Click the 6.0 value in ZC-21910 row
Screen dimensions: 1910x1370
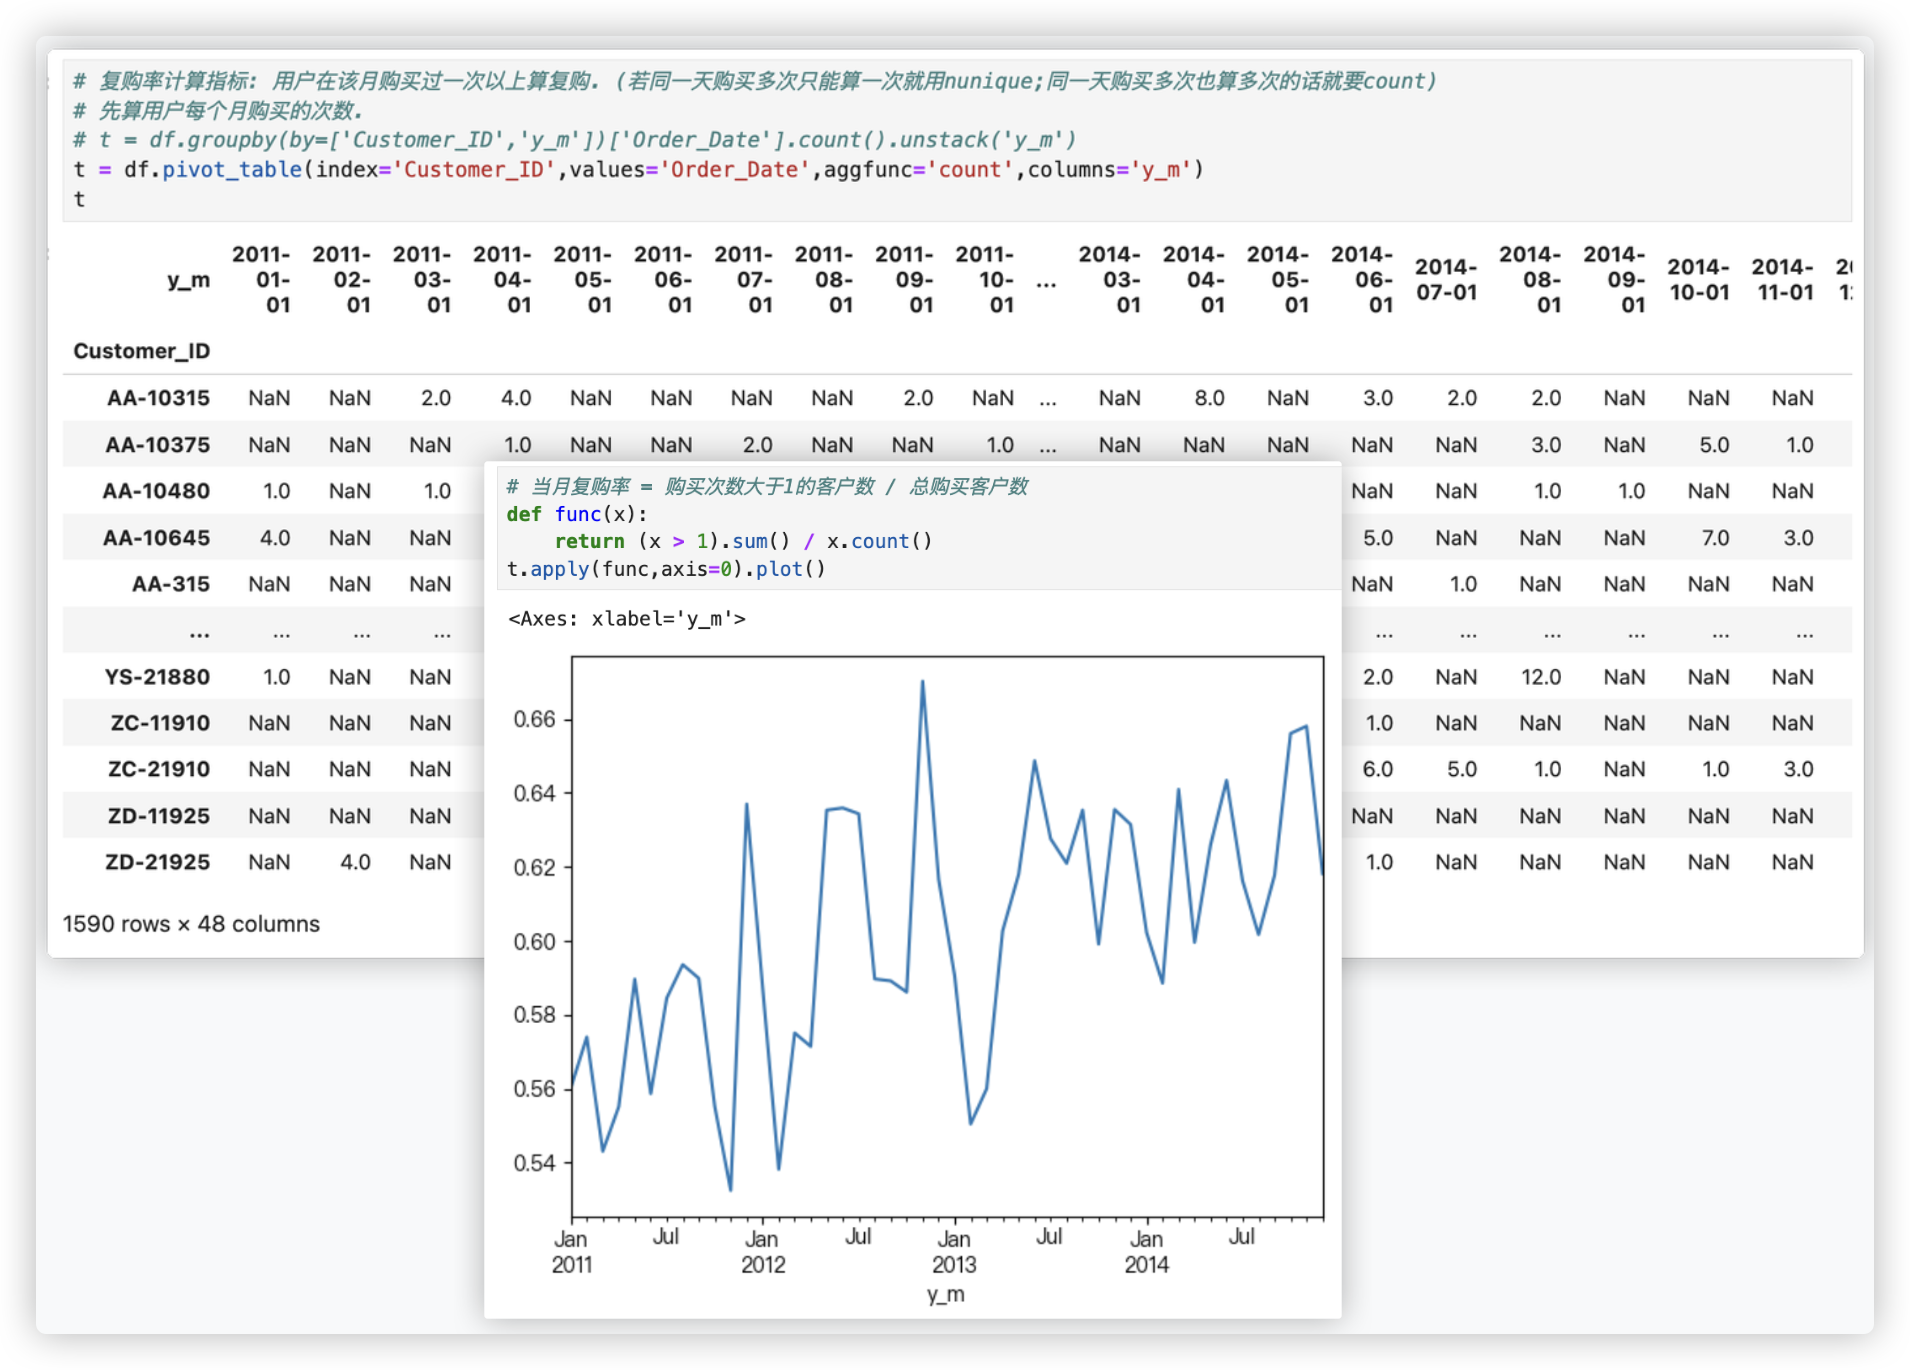1377,769
